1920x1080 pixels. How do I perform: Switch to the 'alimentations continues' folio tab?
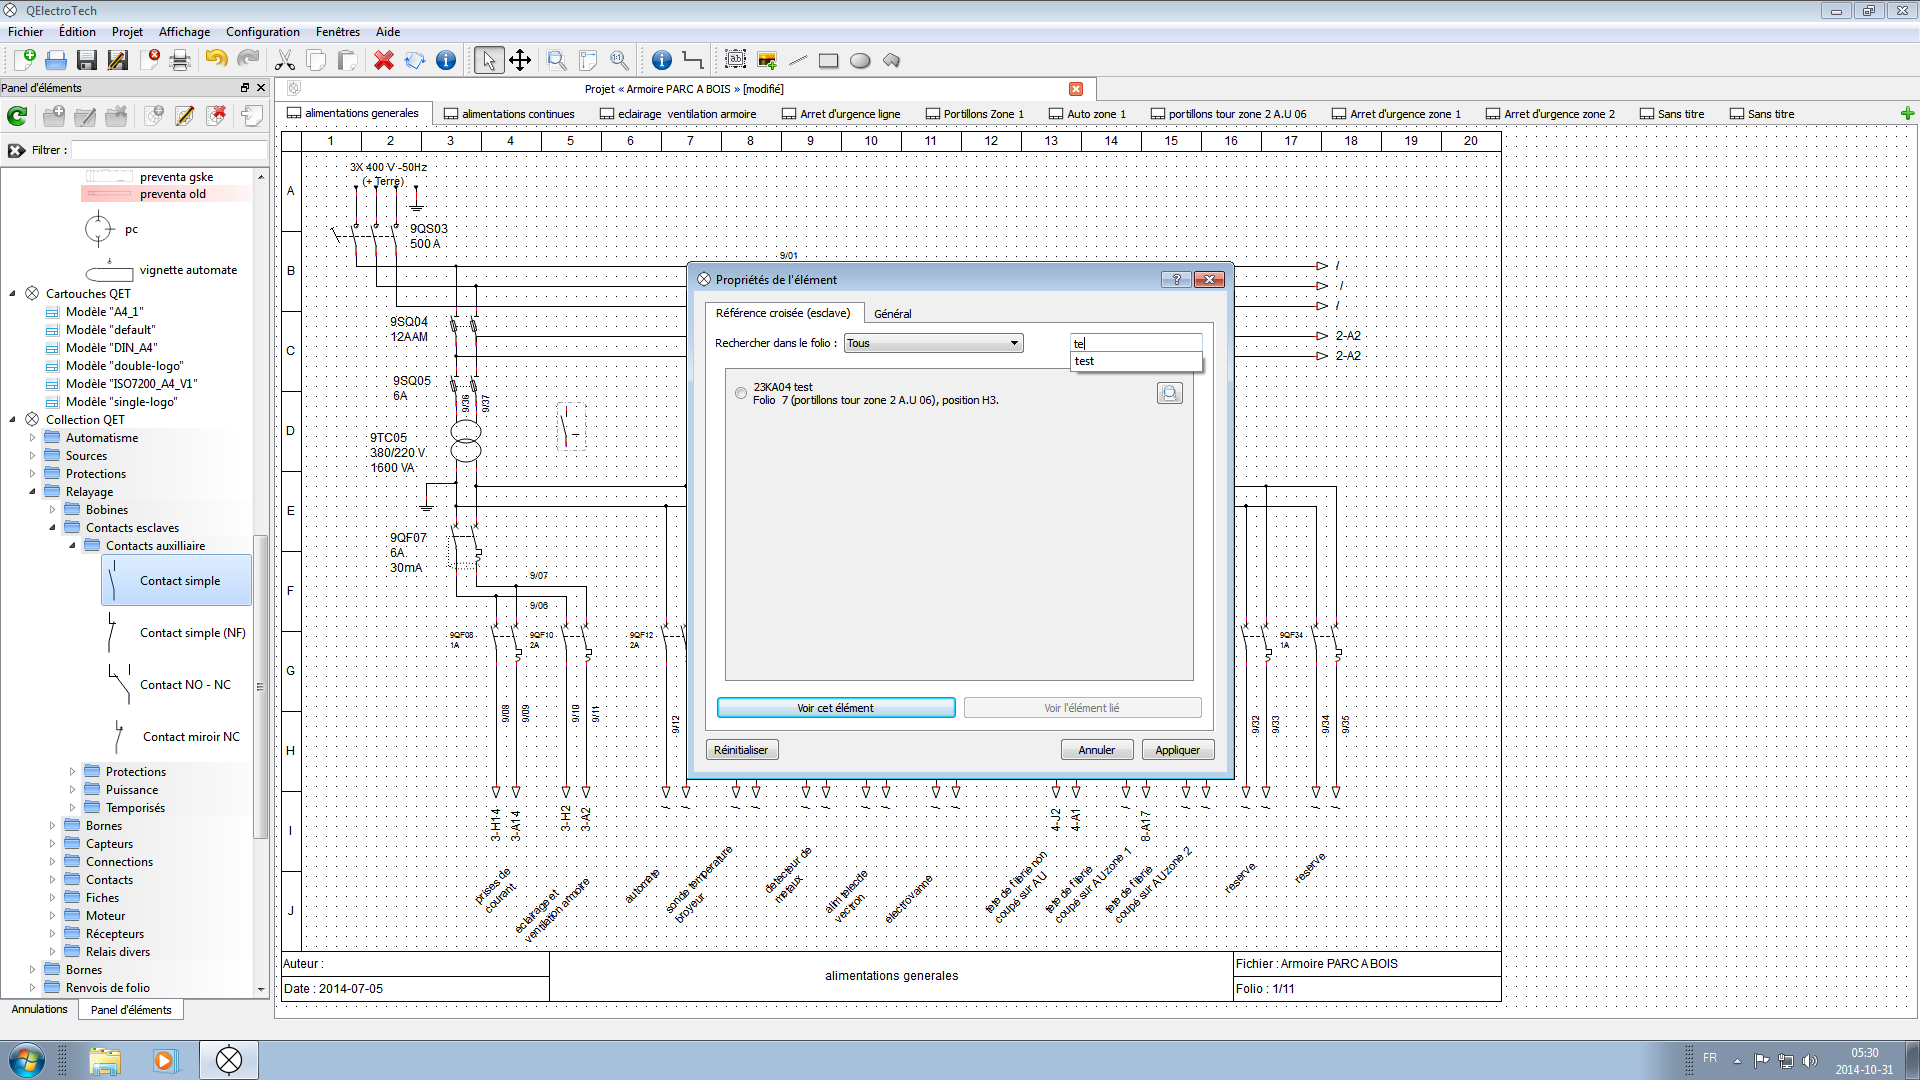[509, 114]
